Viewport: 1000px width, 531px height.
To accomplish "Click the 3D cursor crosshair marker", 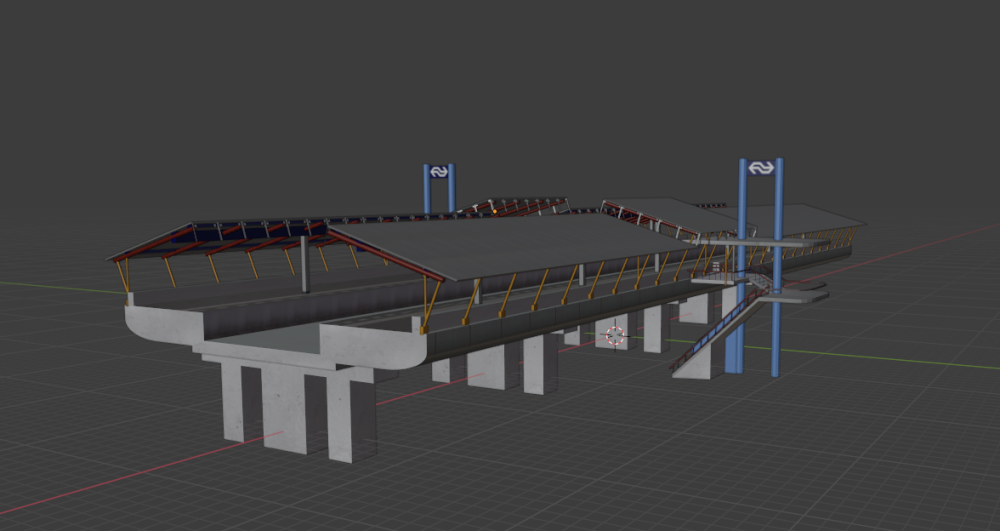I will 614,336.
